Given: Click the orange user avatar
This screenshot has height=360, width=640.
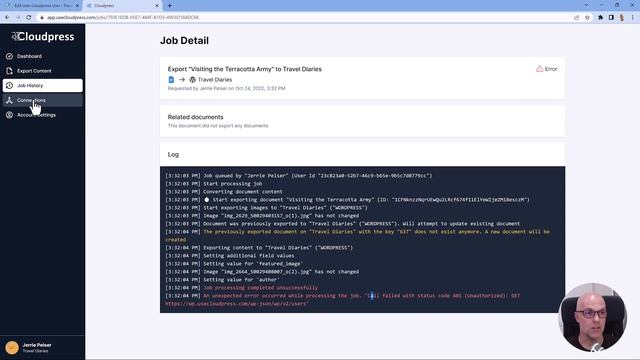Looking at the screenshot, I should (x=12, y=347).
